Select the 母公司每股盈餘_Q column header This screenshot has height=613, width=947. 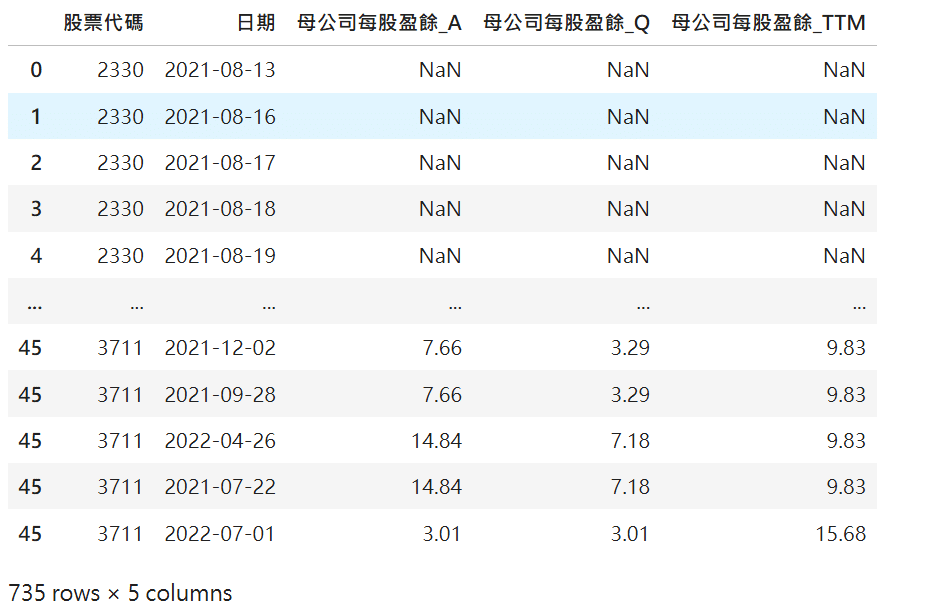coord(566,23)
